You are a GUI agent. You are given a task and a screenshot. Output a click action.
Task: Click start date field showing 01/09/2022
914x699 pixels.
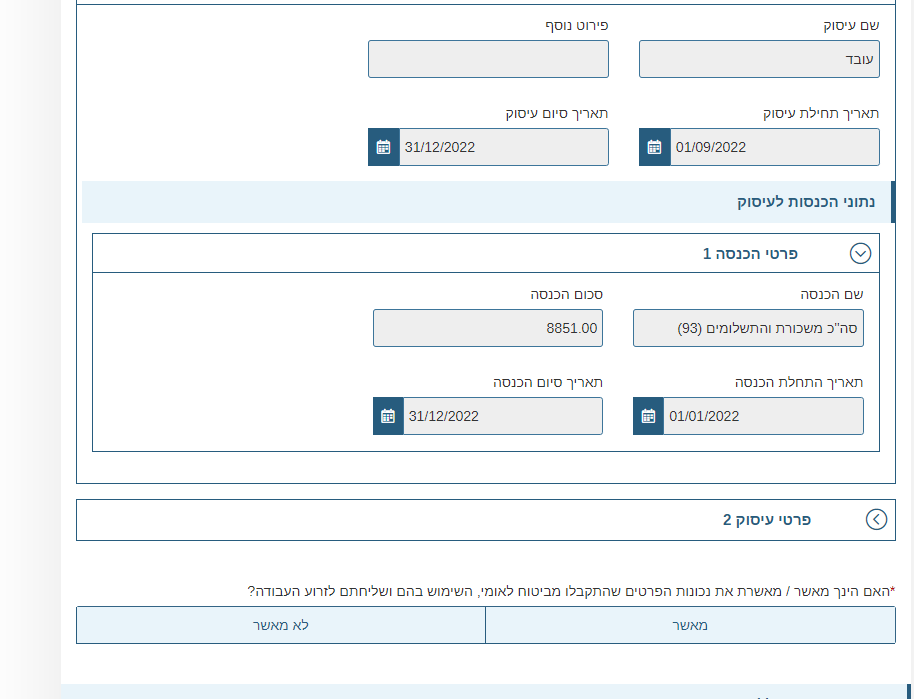(x=775, y=147)
